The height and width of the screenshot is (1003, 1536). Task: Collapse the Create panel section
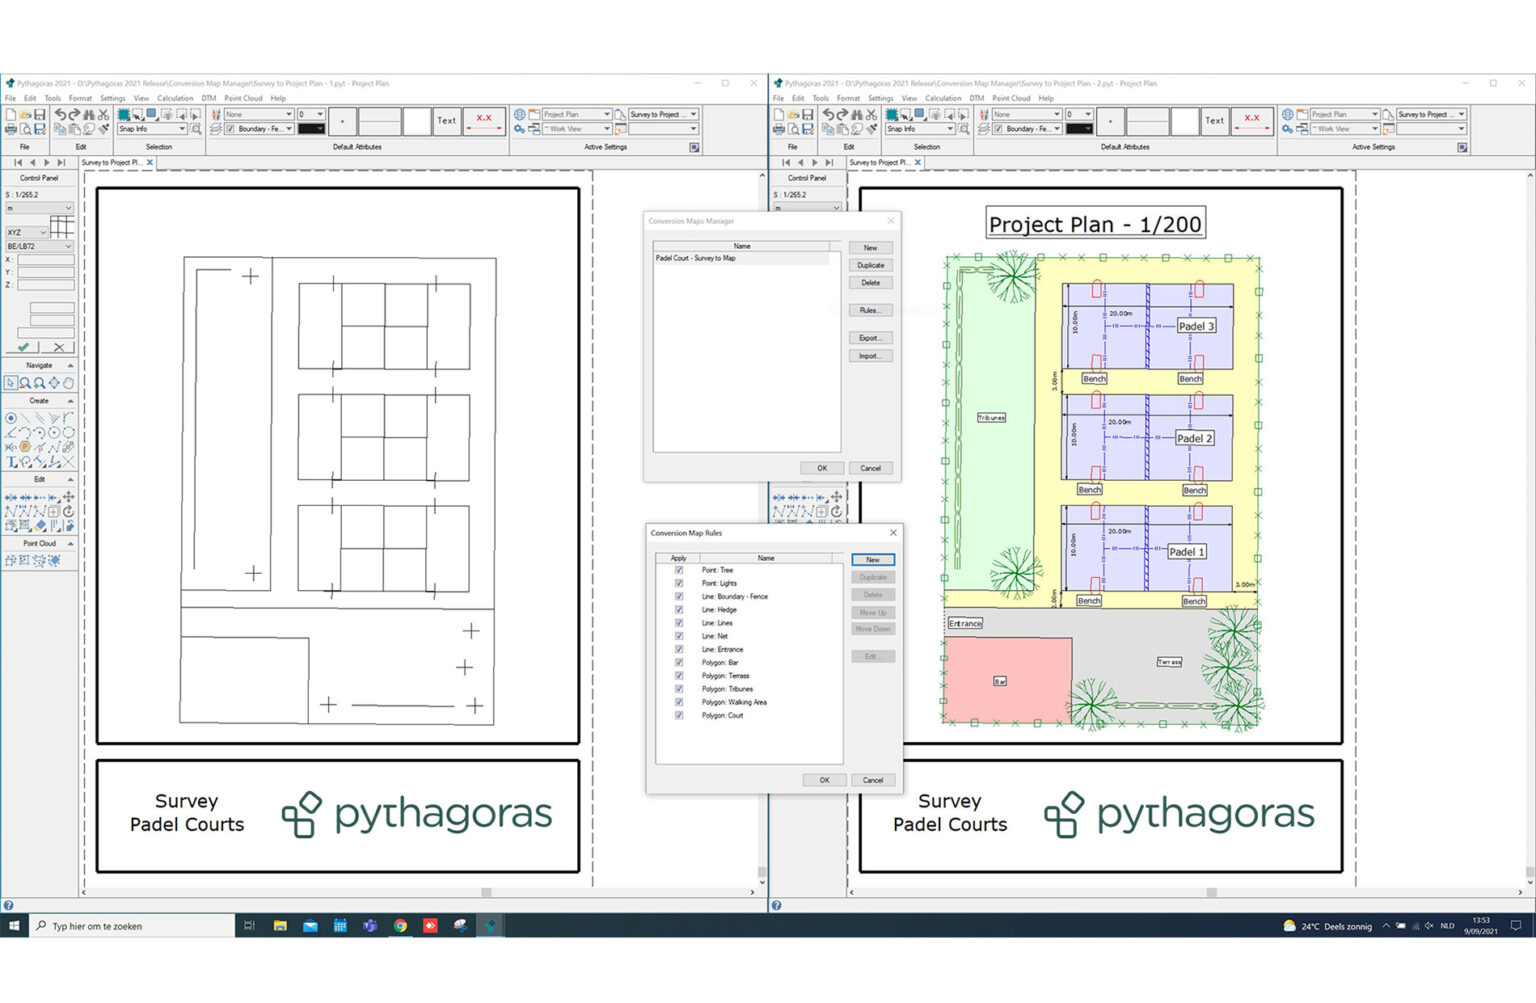[70, 401]
